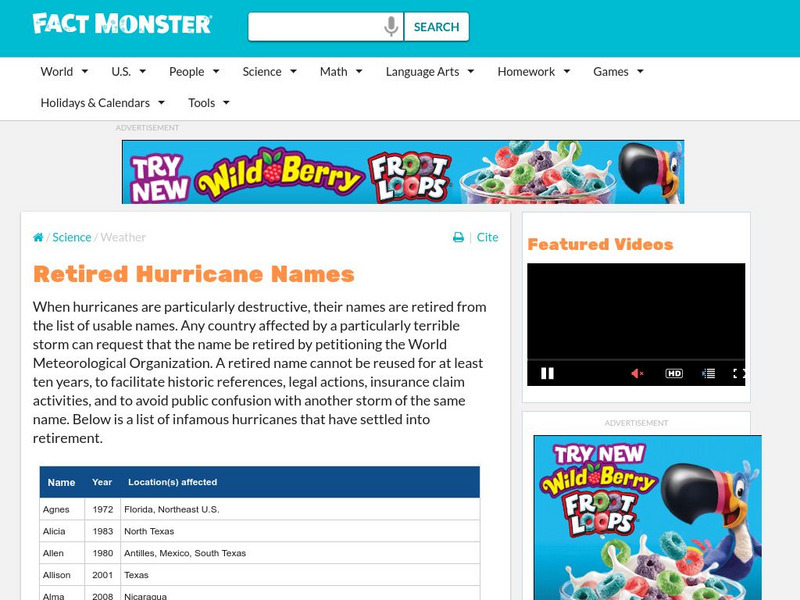Expand the Tools menu
The width and height of the screenshot is (800, 600).
209,103
